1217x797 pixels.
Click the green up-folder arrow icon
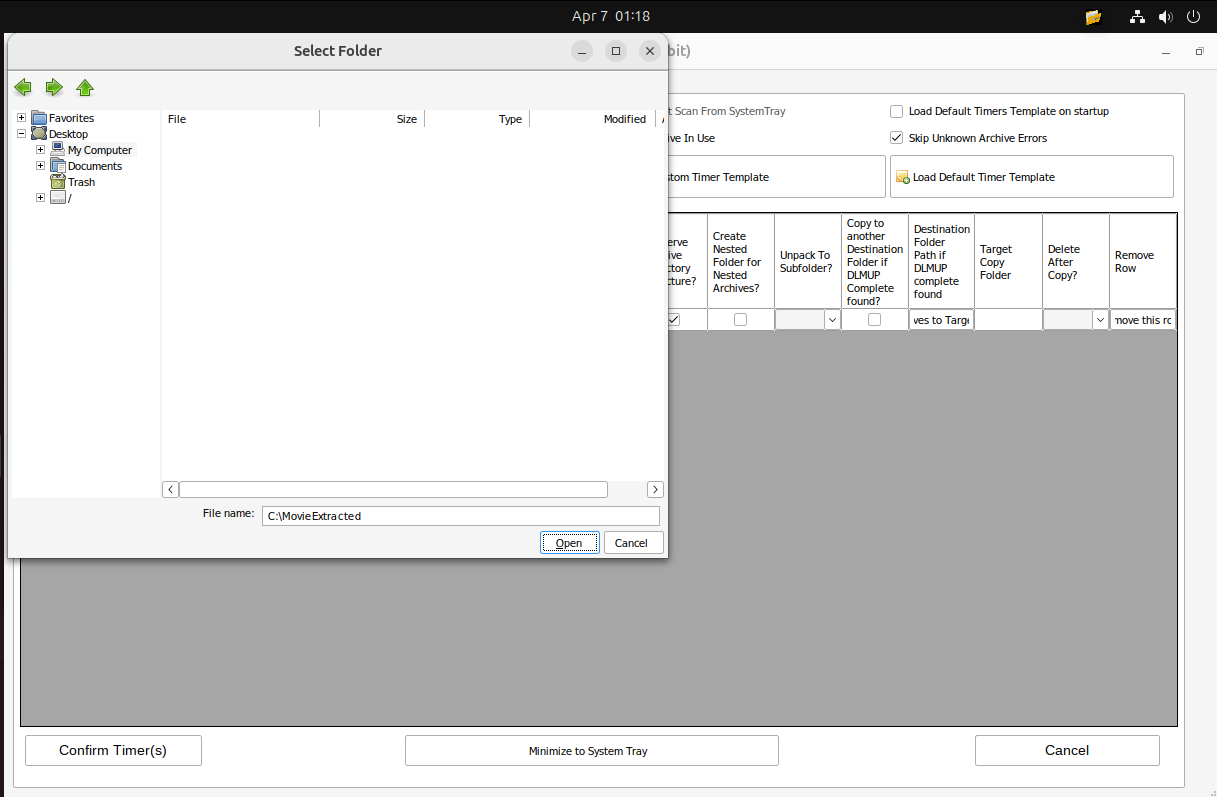point(85,88)
